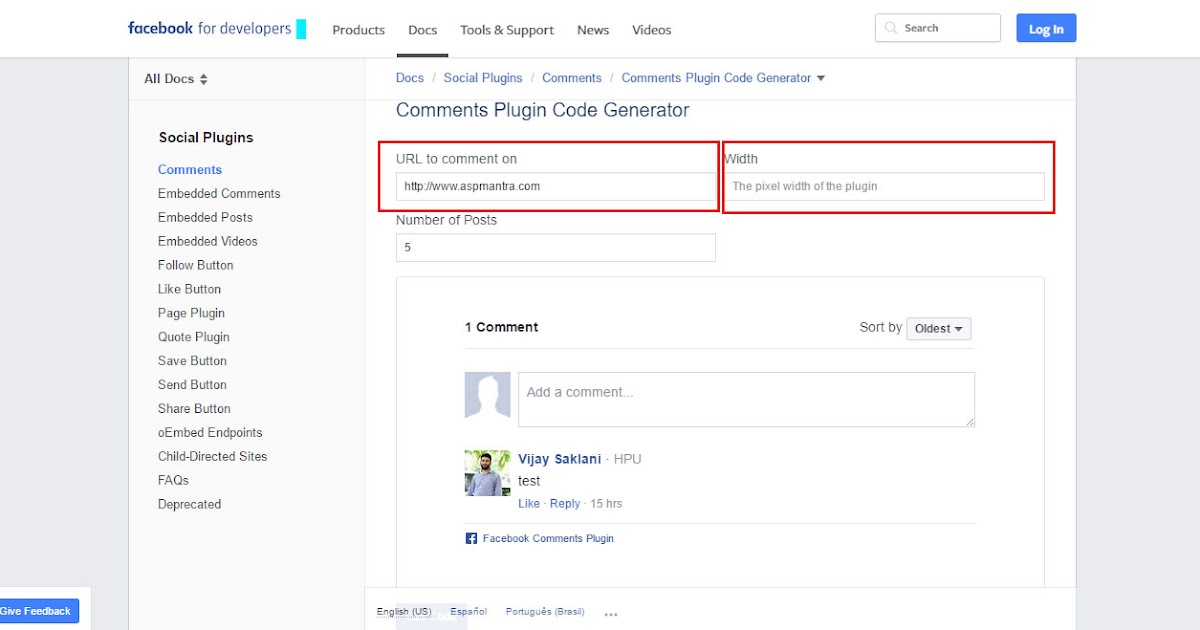Open the Oldest sort dropdown
Image resolution: width=1200 pixels, height=630 pixels.
coord(938,328)
